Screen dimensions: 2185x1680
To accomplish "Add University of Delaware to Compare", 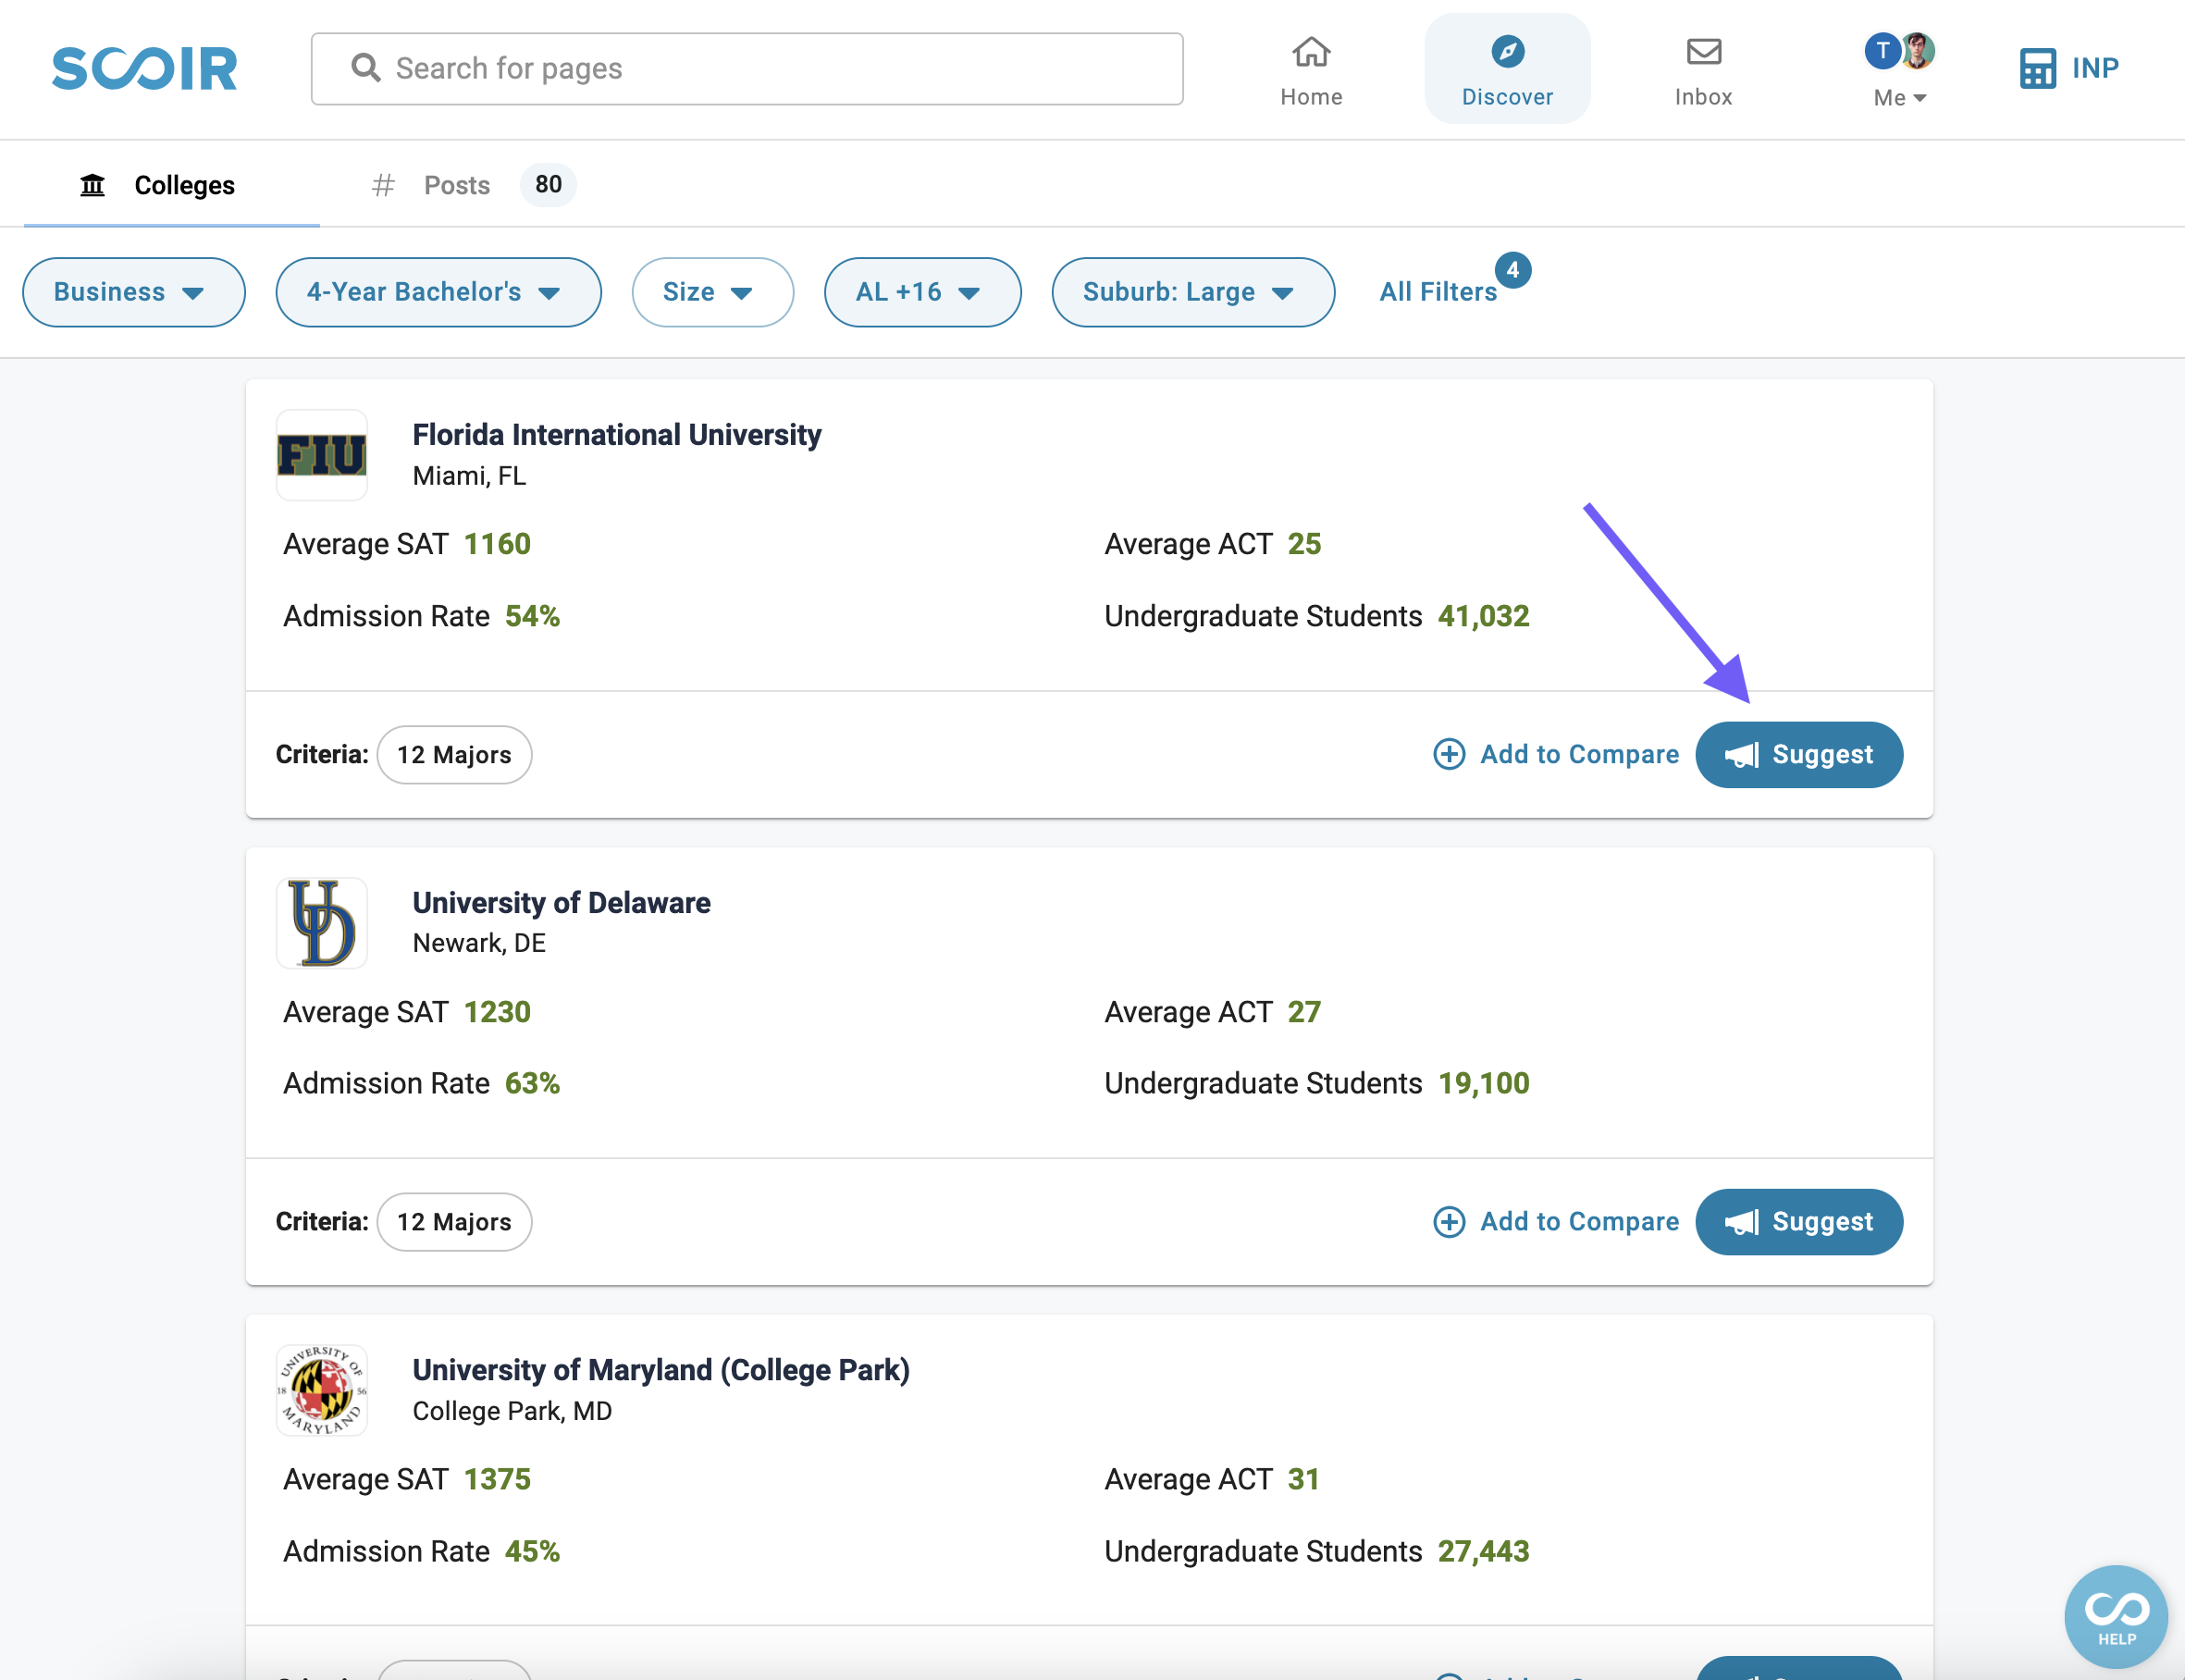I will point(1556,1221).
